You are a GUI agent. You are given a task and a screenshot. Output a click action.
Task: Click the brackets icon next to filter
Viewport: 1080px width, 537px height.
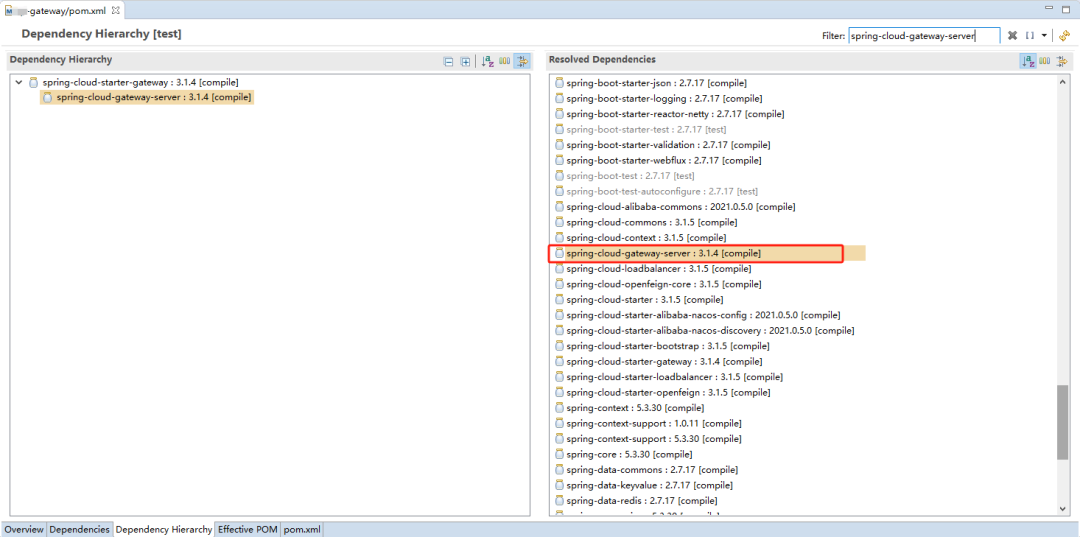1030,36
